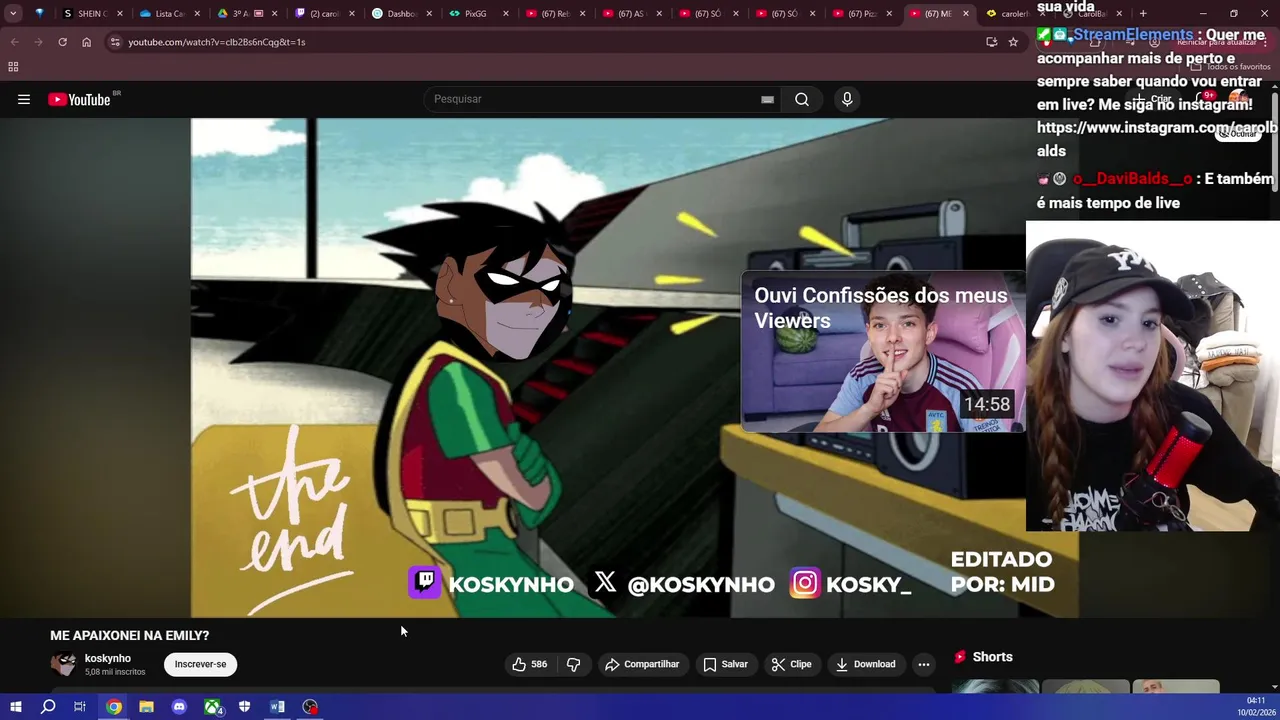Save video with the Salvar button
This screenshot has height=720, width=1280.
pos(725,664)
